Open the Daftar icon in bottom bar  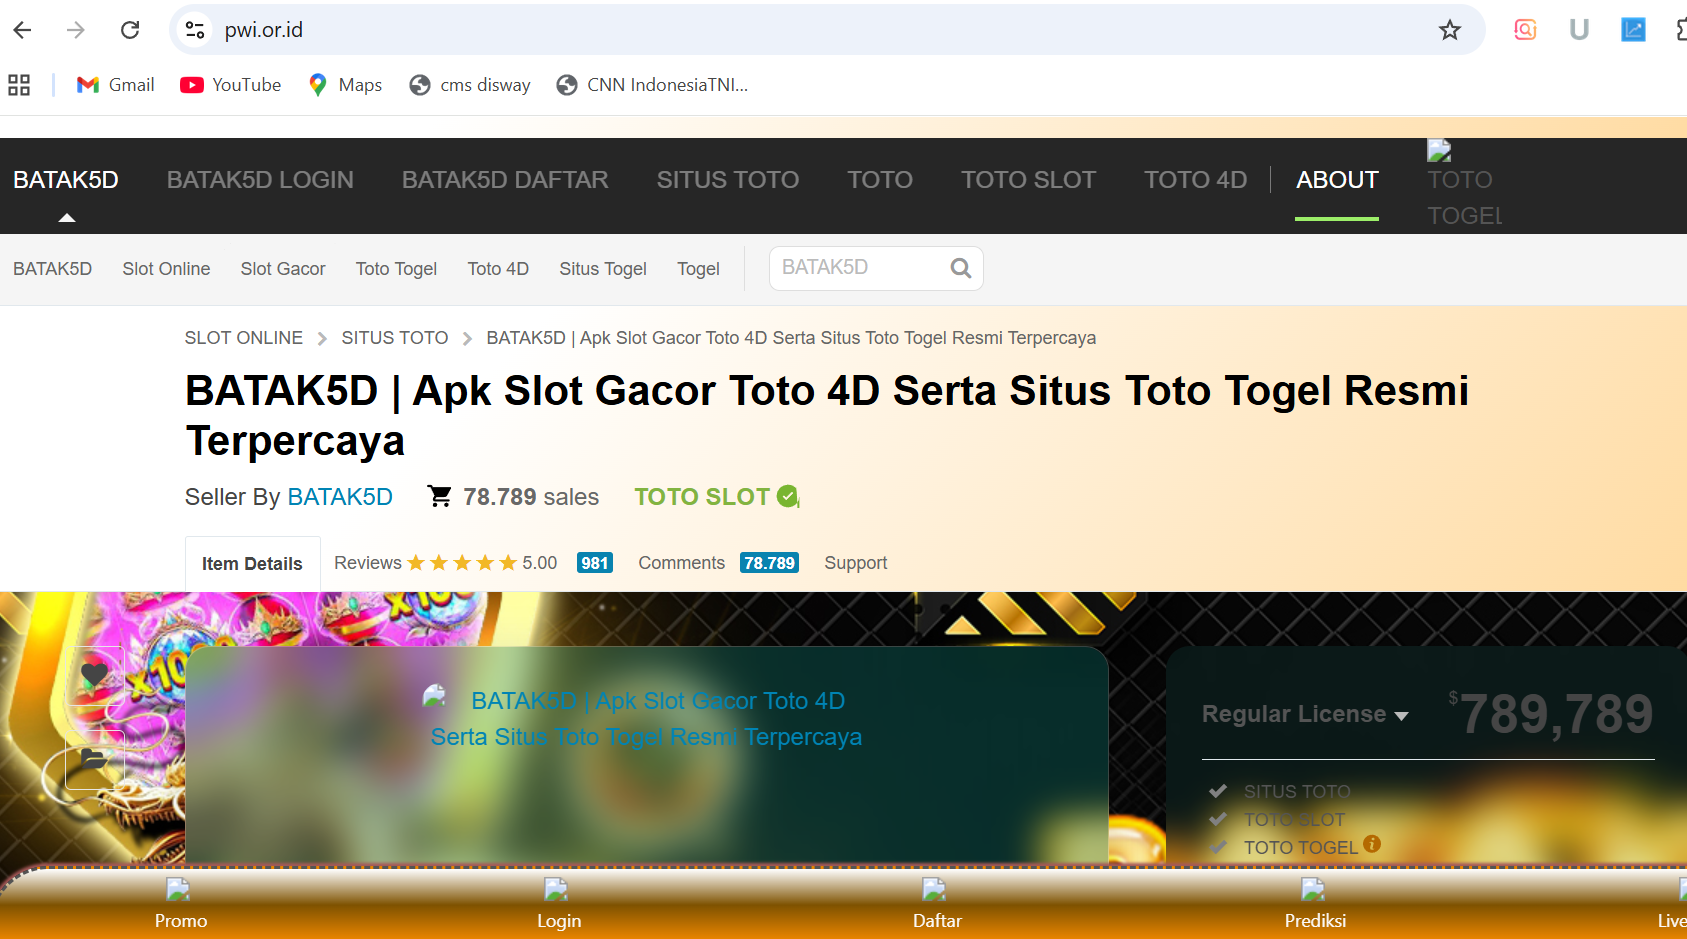pyautogui.click(x=936, y=890)
